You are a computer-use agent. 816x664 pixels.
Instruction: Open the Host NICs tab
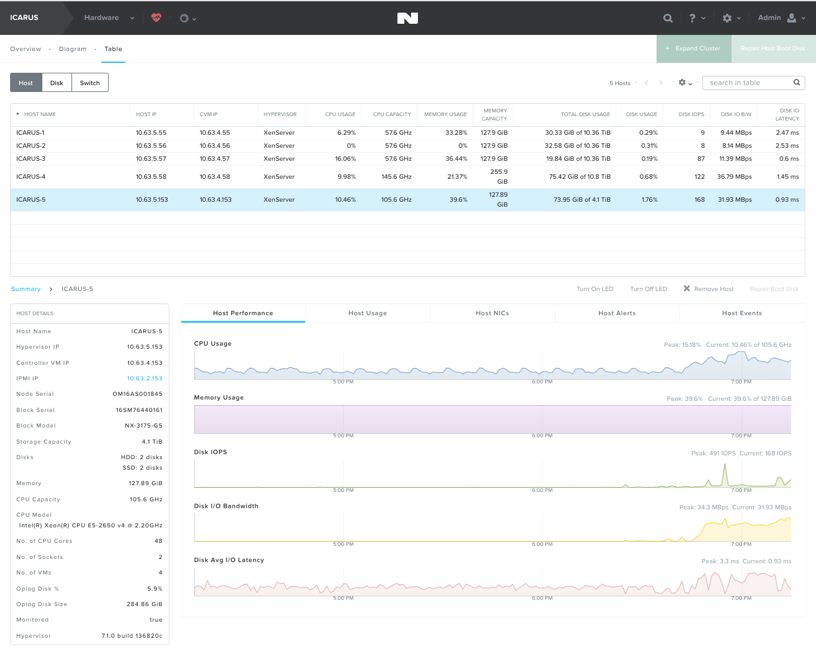click(x=492, y=313)
